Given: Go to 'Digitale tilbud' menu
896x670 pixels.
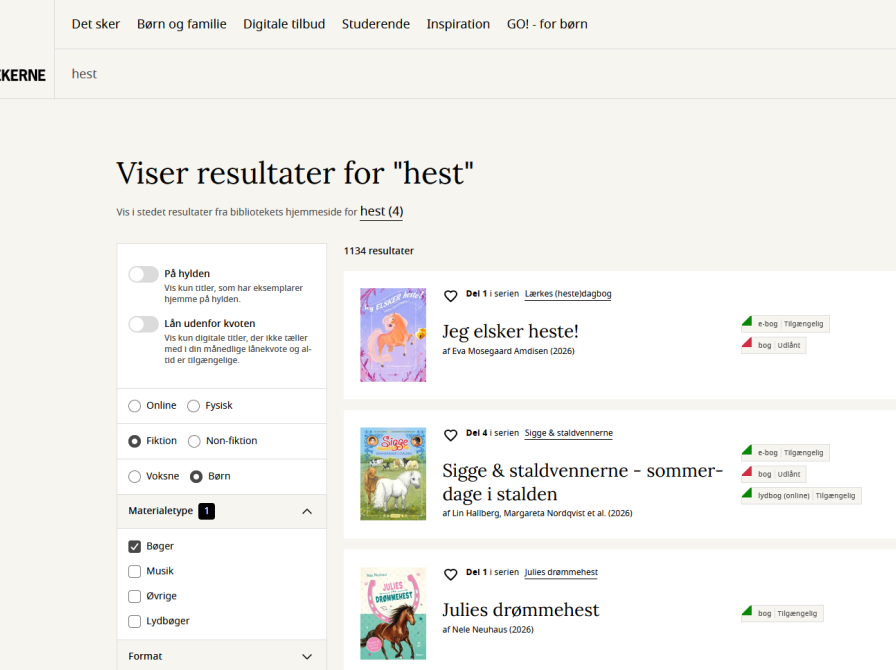Looking at the screenshot, I should tap(284, 24).
